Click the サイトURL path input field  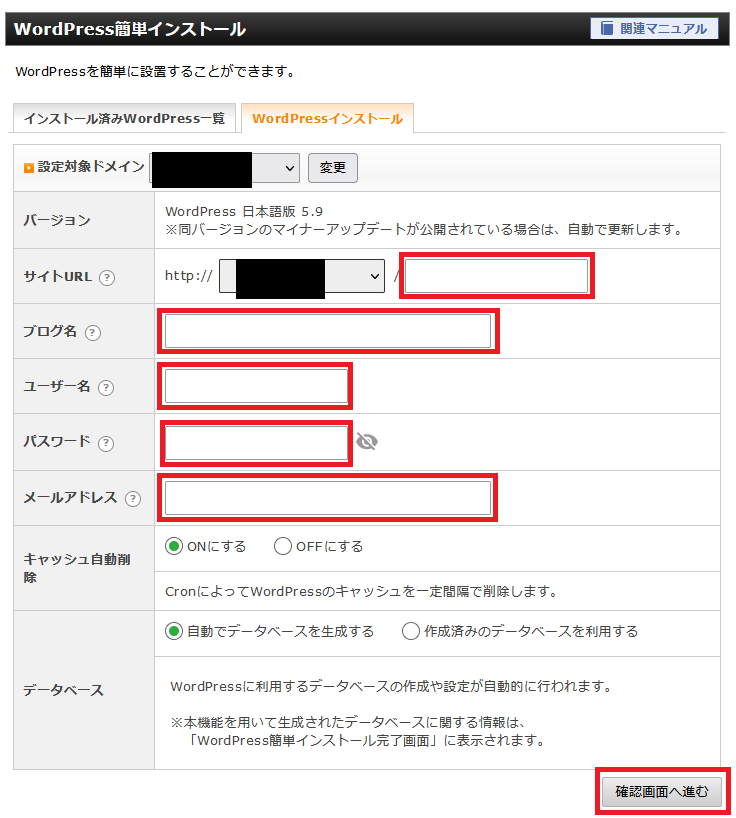pos(497,276)
